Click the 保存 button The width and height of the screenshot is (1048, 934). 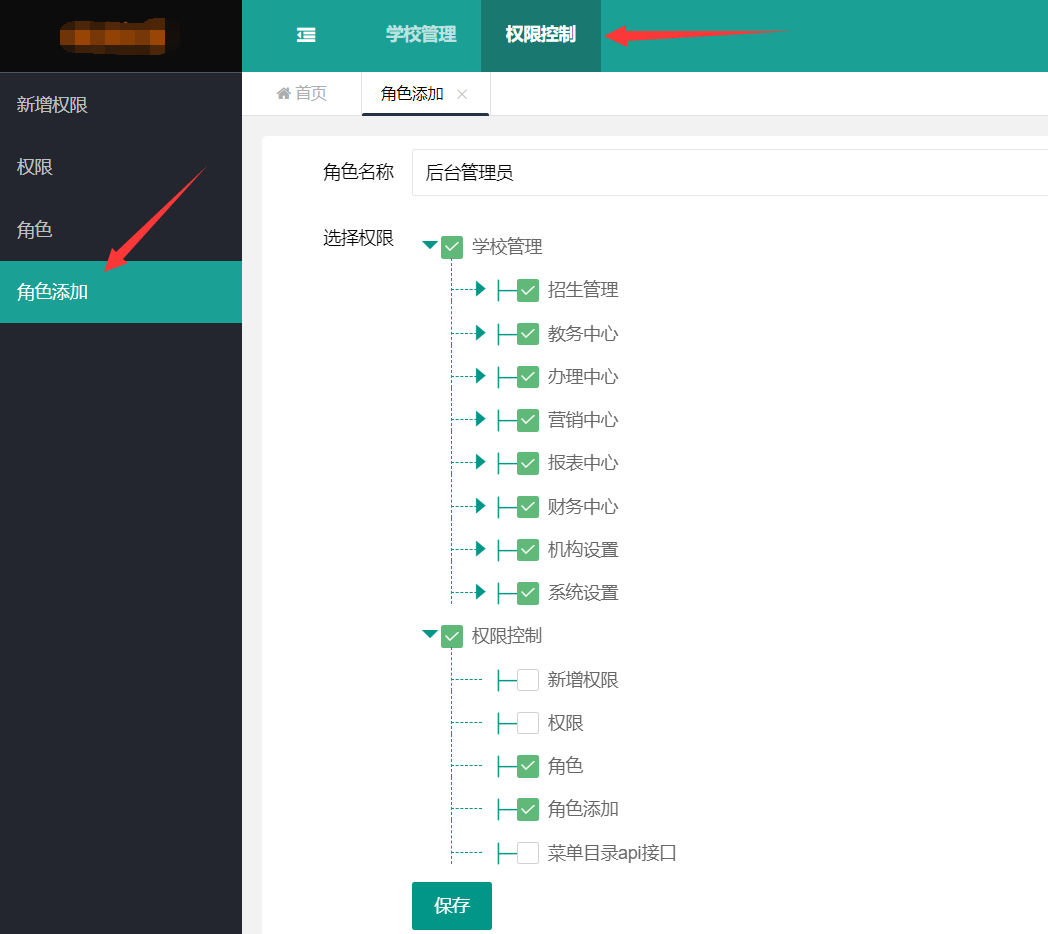click(x=452, y=905)
